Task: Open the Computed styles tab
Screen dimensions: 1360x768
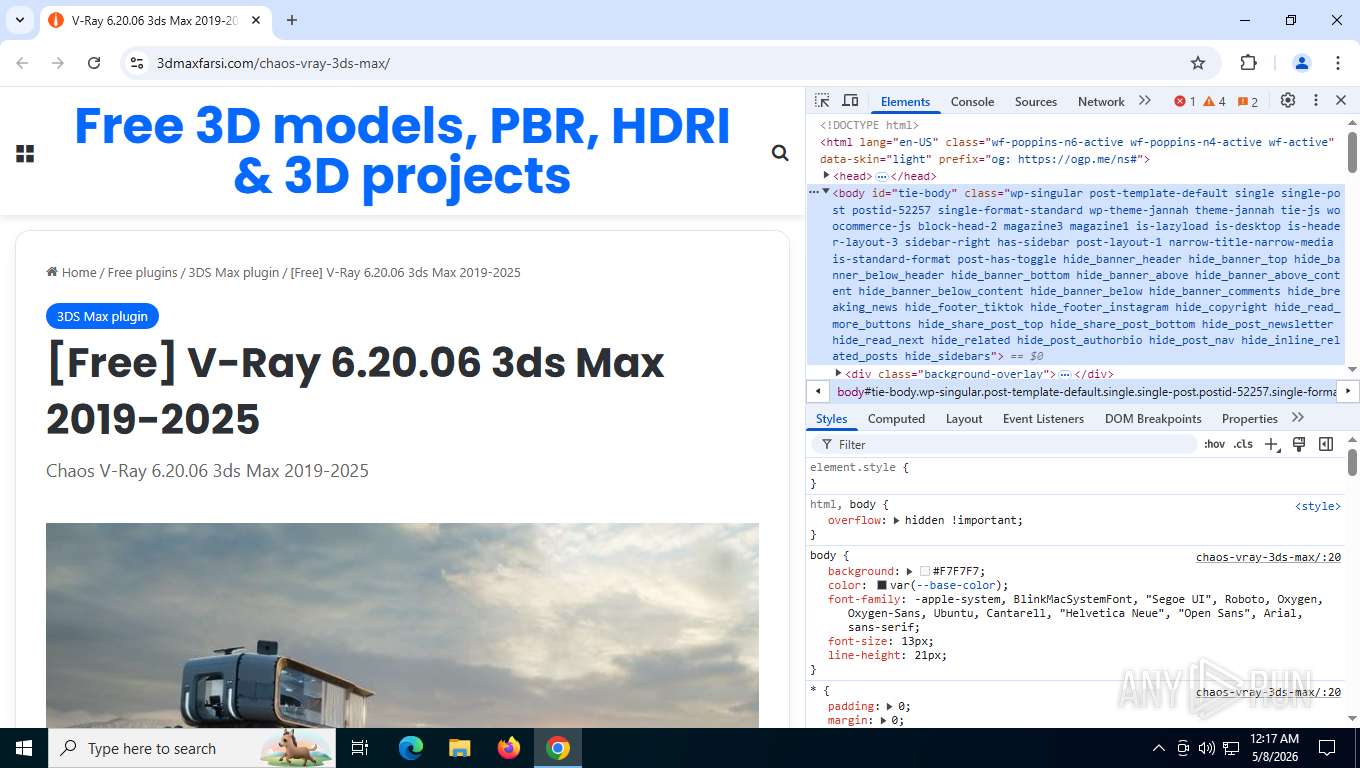Action: tap(896, 418)
